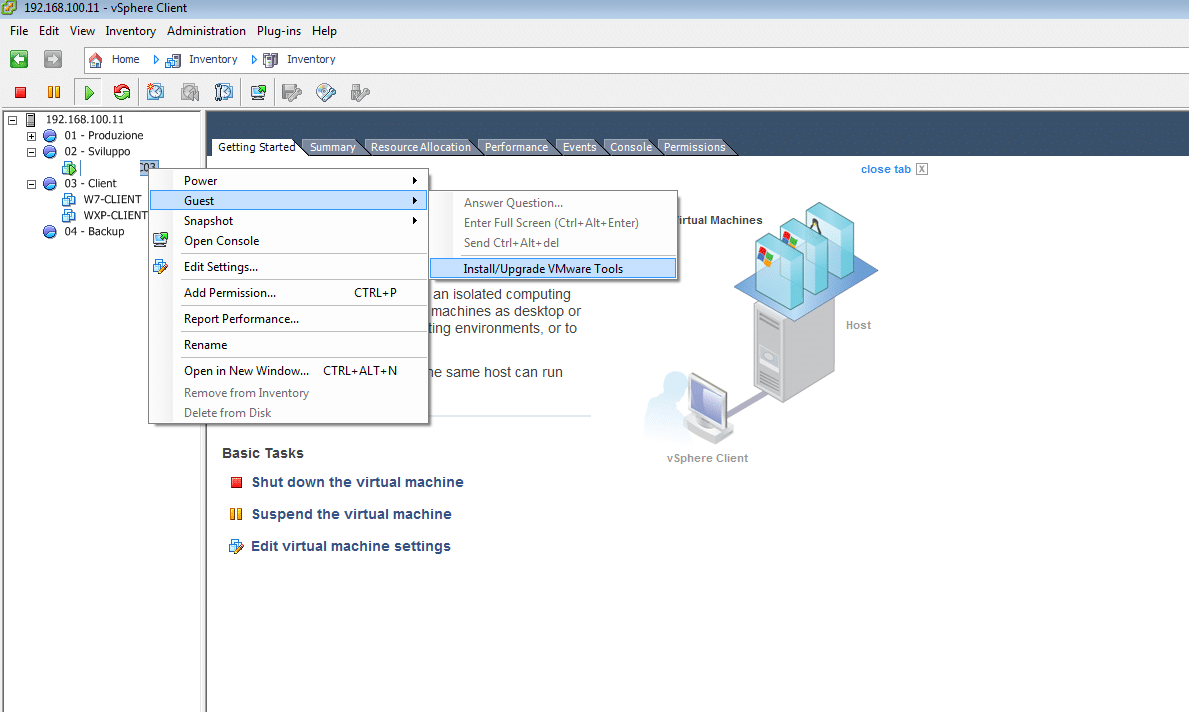This screenshot has width=1189, height=712.
Task: Click the grey Forward navigation arrow
Action: click(x=52, y=59)
